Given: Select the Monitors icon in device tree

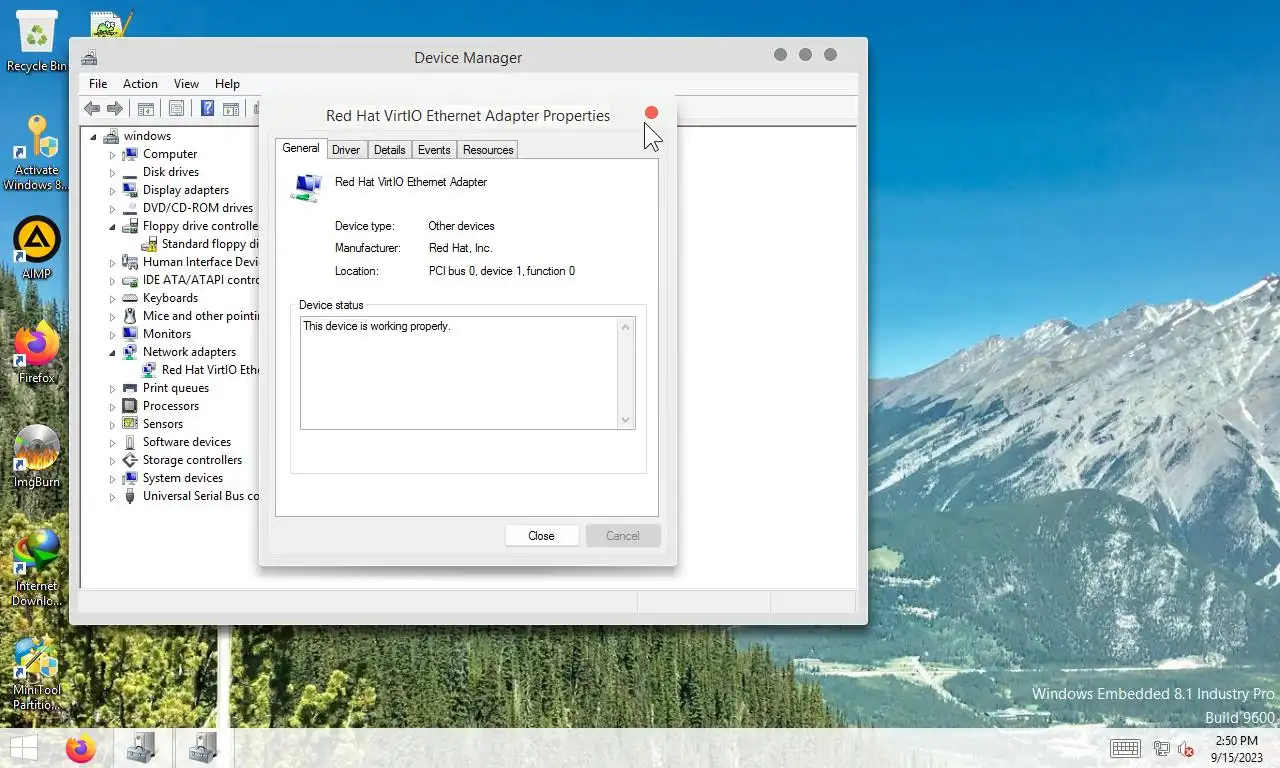Looking at the screenshot, I should click(130, 334).
